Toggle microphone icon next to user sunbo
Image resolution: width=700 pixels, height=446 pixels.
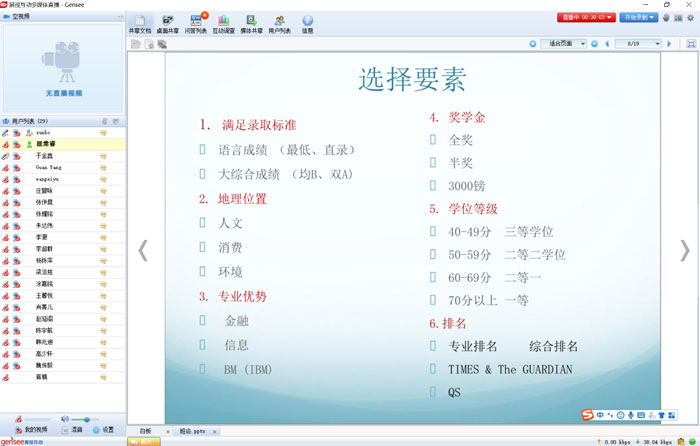click(6, 132)
